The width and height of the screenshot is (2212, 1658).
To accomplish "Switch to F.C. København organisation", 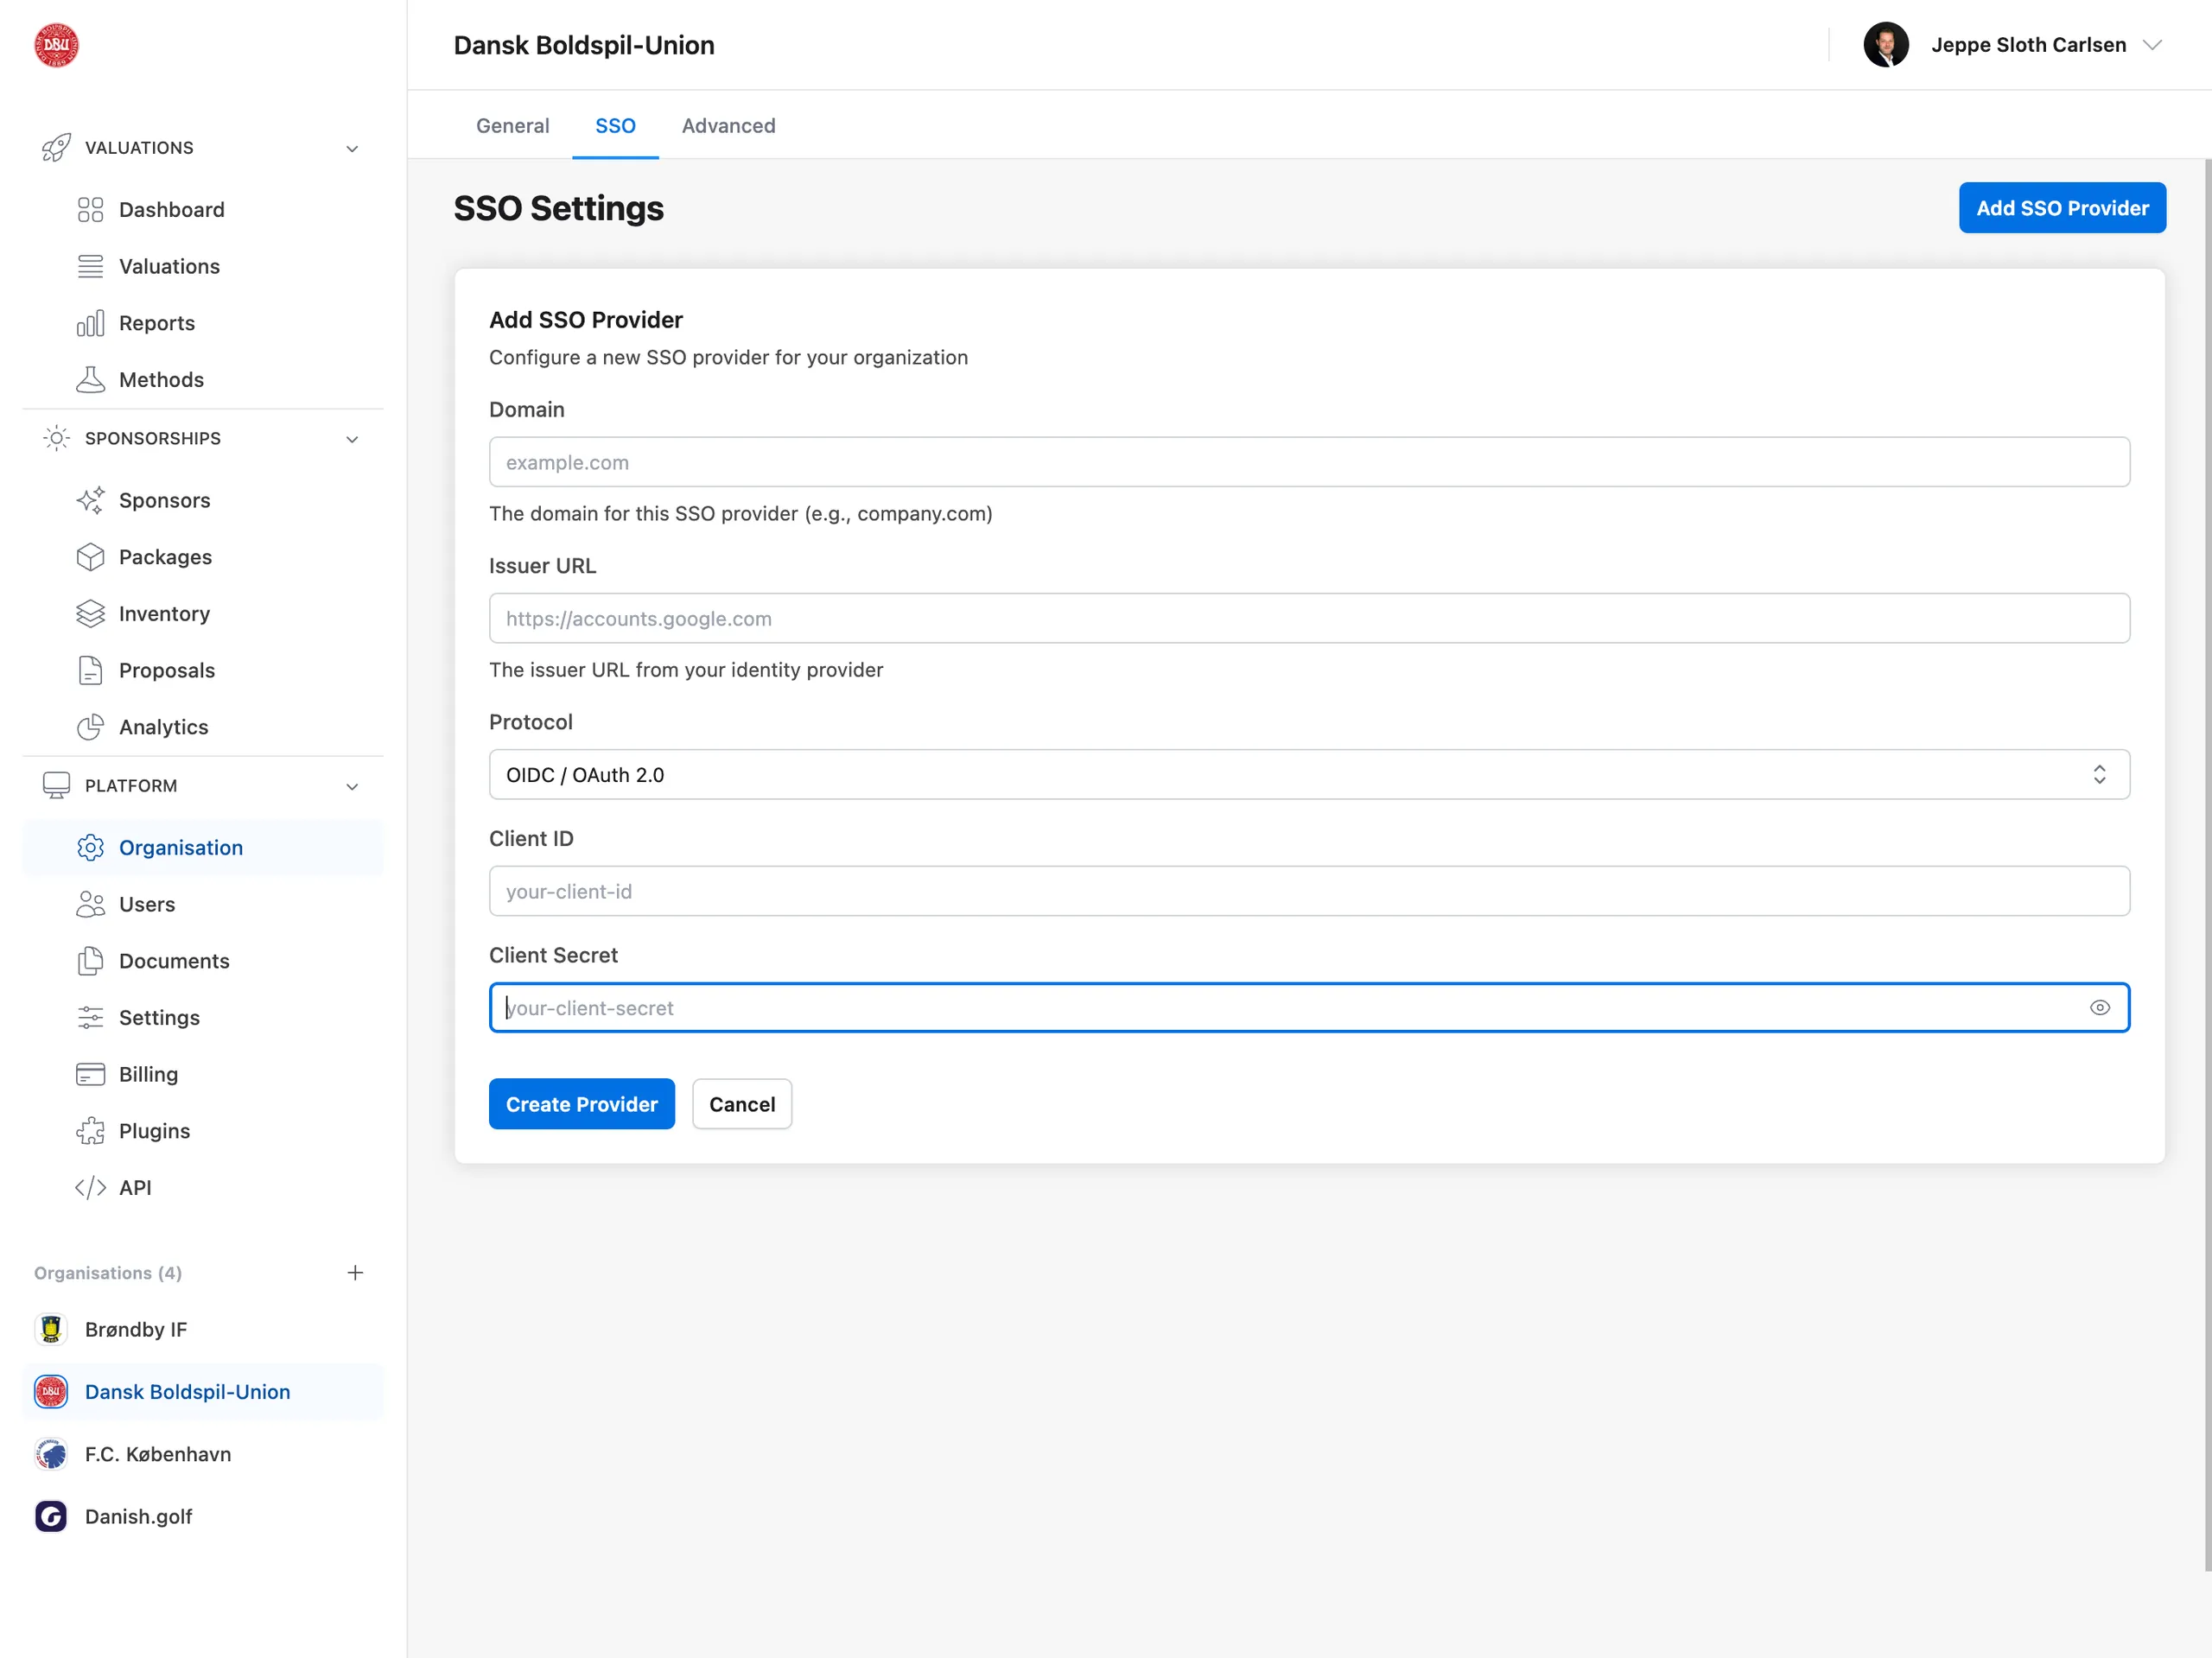I will click(x=203, y=1454).
